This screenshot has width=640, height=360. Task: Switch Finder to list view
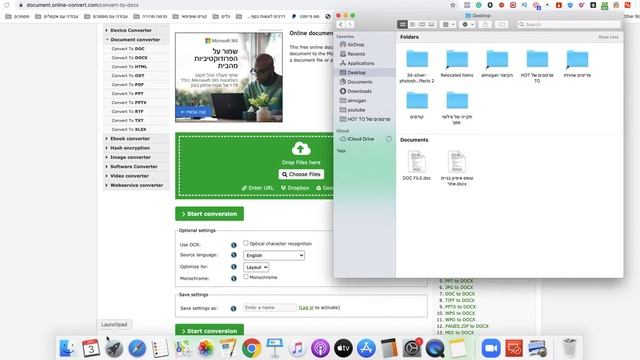pos(412,24)
